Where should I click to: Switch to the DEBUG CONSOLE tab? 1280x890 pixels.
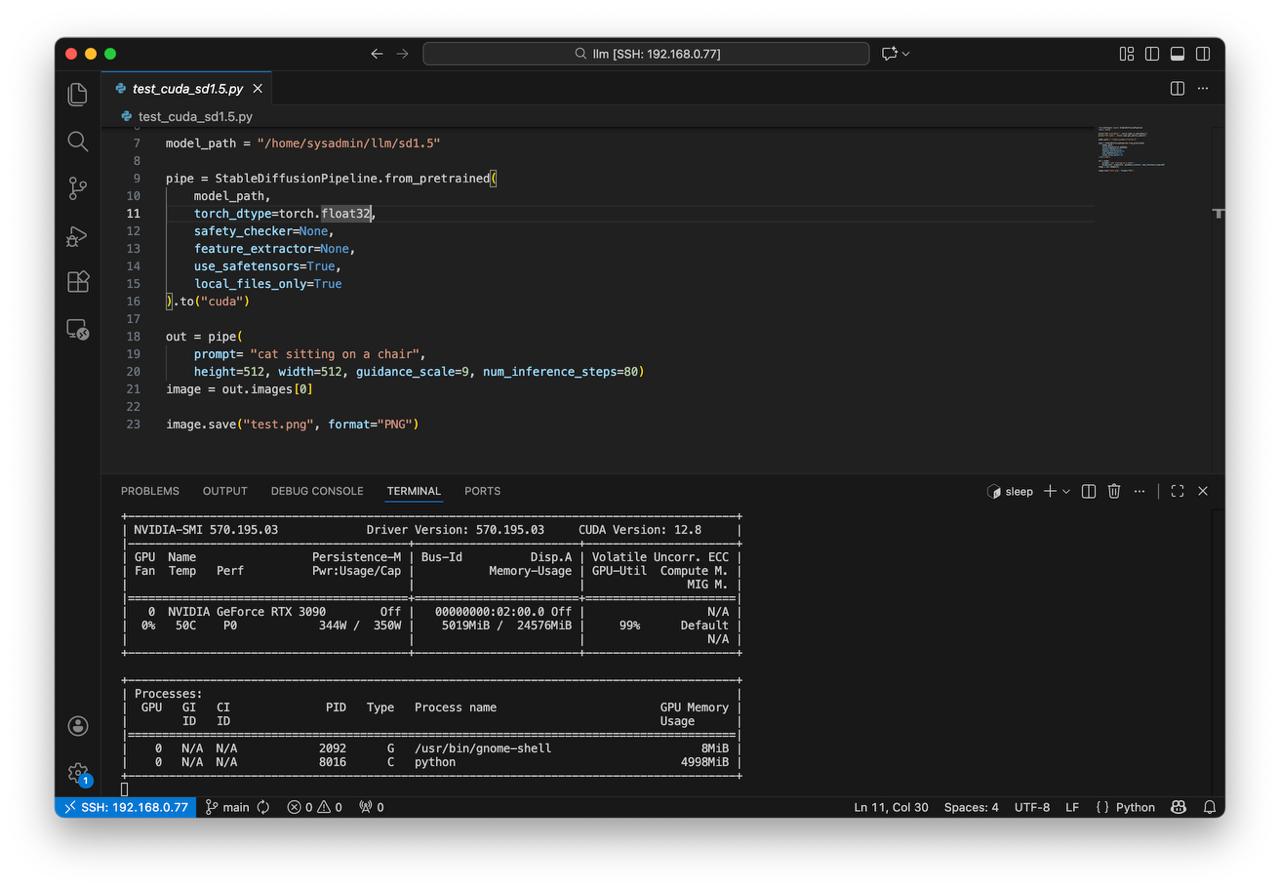tap(317, 491)
